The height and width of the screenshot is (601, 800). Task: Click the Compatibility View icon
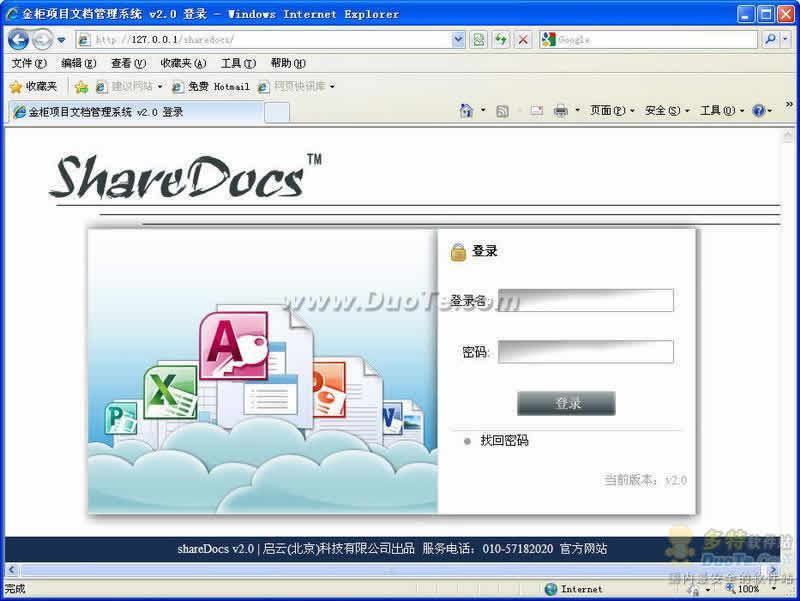pyautogui.click(x=479, y=39)
